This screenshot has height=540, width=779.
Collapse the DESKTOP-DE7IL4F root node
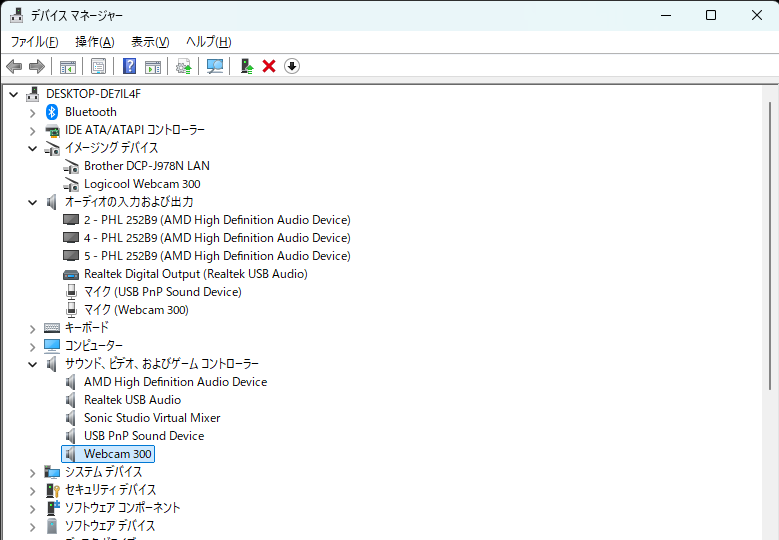coord(14,94)
